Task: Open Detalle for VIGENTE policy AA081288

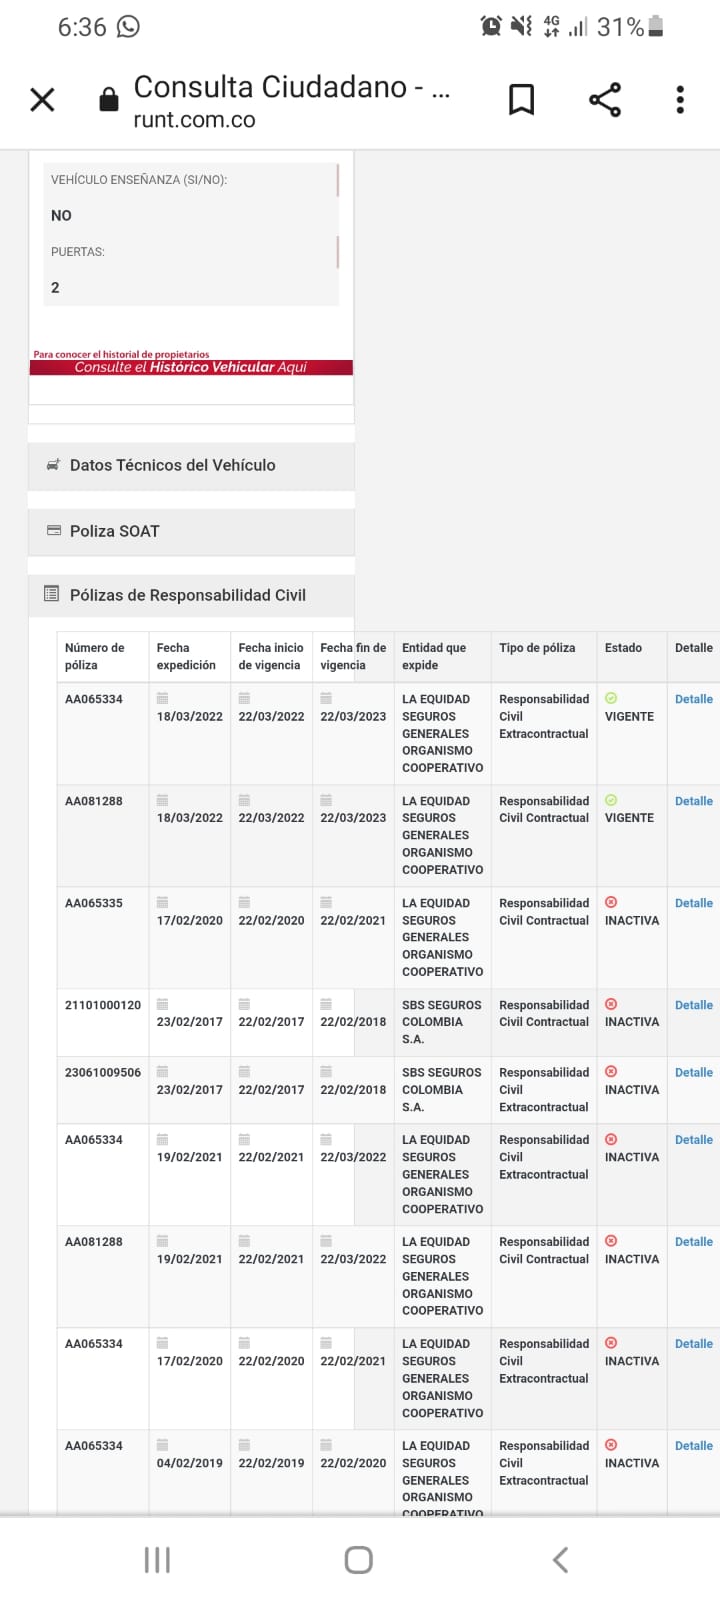Action: coord(693,801)
